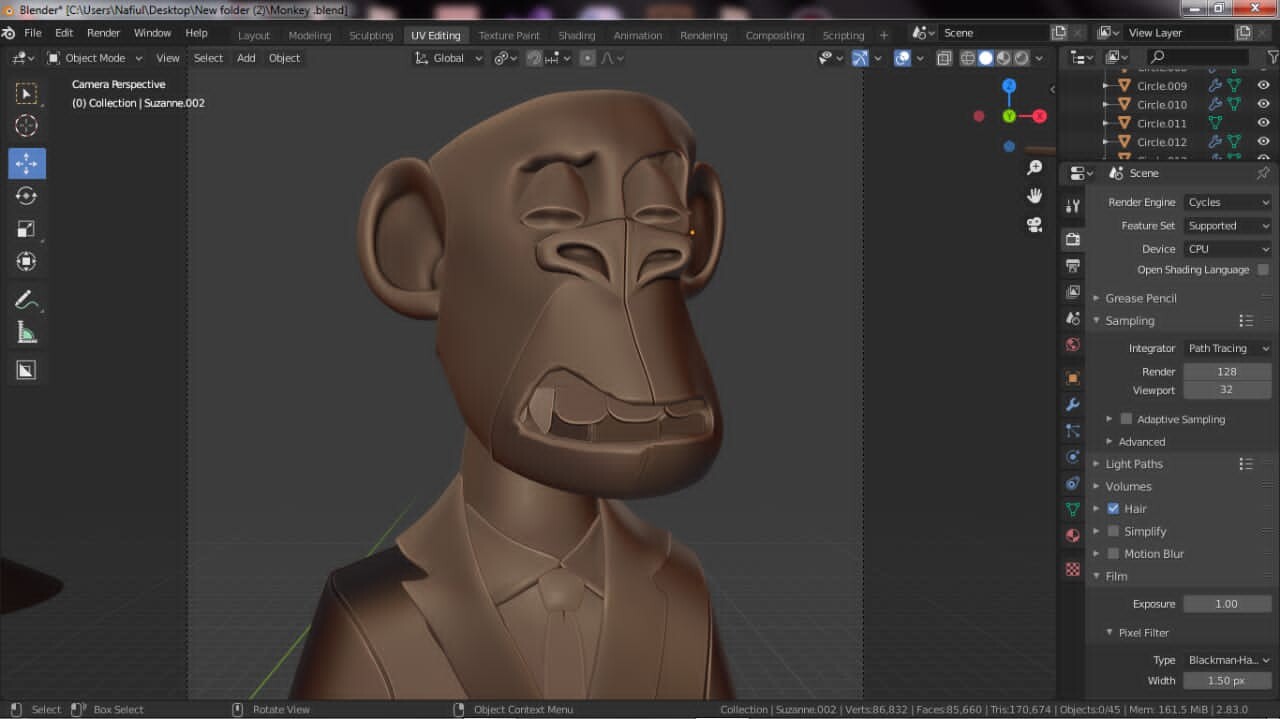Select the Annotate tool

(x=26, y=297)
